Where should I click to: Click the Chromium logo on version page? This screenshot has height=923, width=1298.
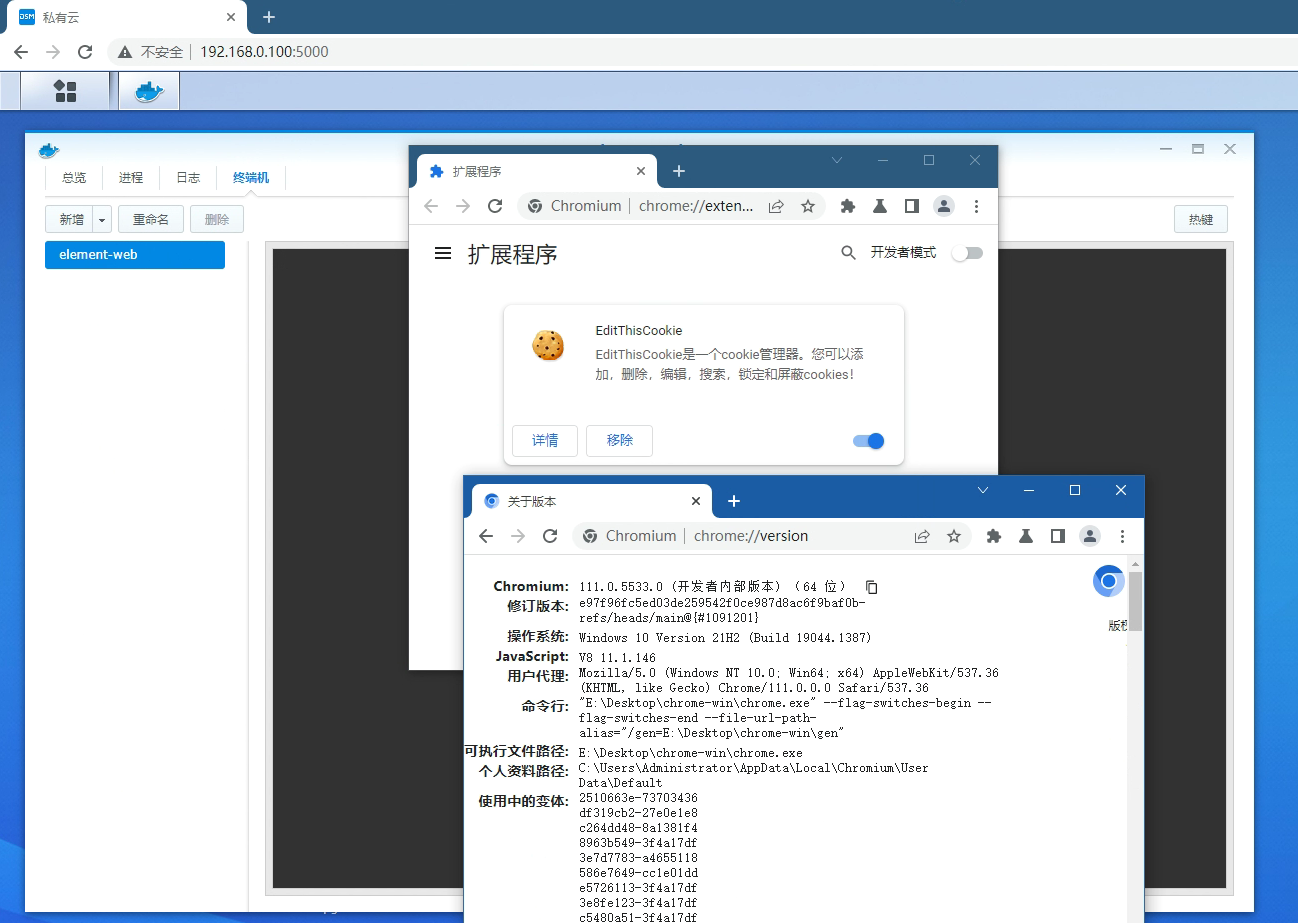pos(1108,581)
